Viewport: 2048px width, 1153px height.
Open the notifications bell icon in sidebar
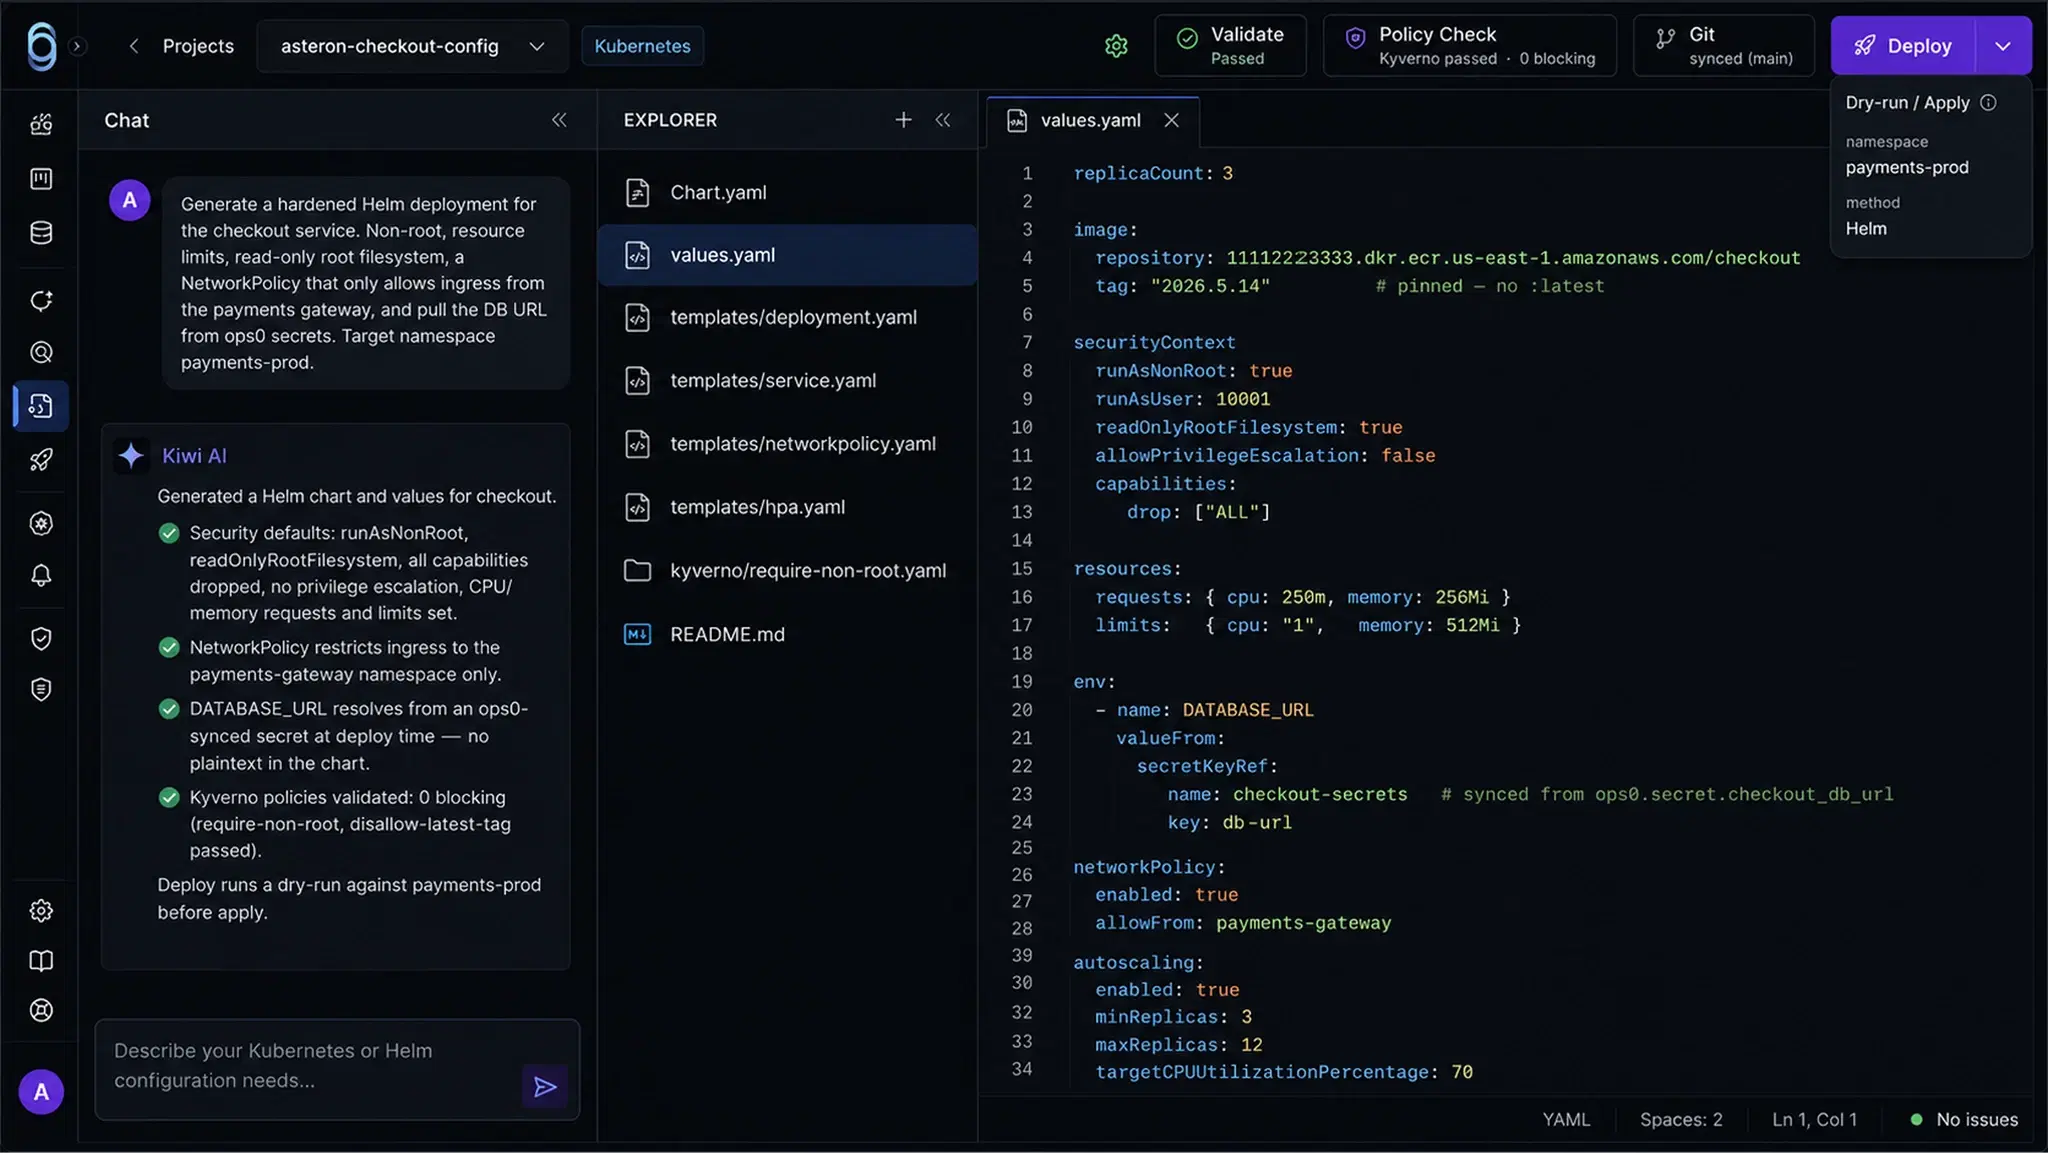[x=41, y=576]
